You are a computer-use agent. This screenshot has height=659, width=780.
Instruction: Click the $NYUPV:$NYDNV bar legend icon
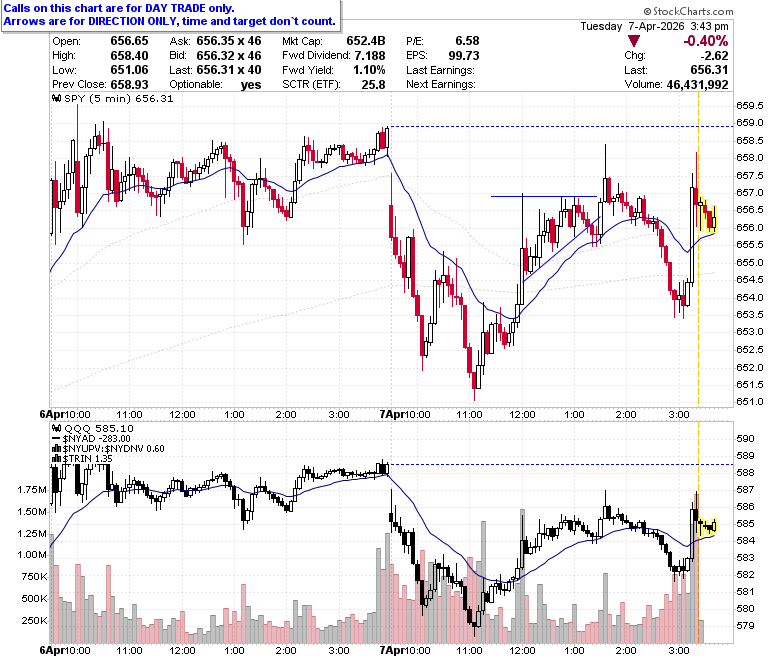pos(57,449)
